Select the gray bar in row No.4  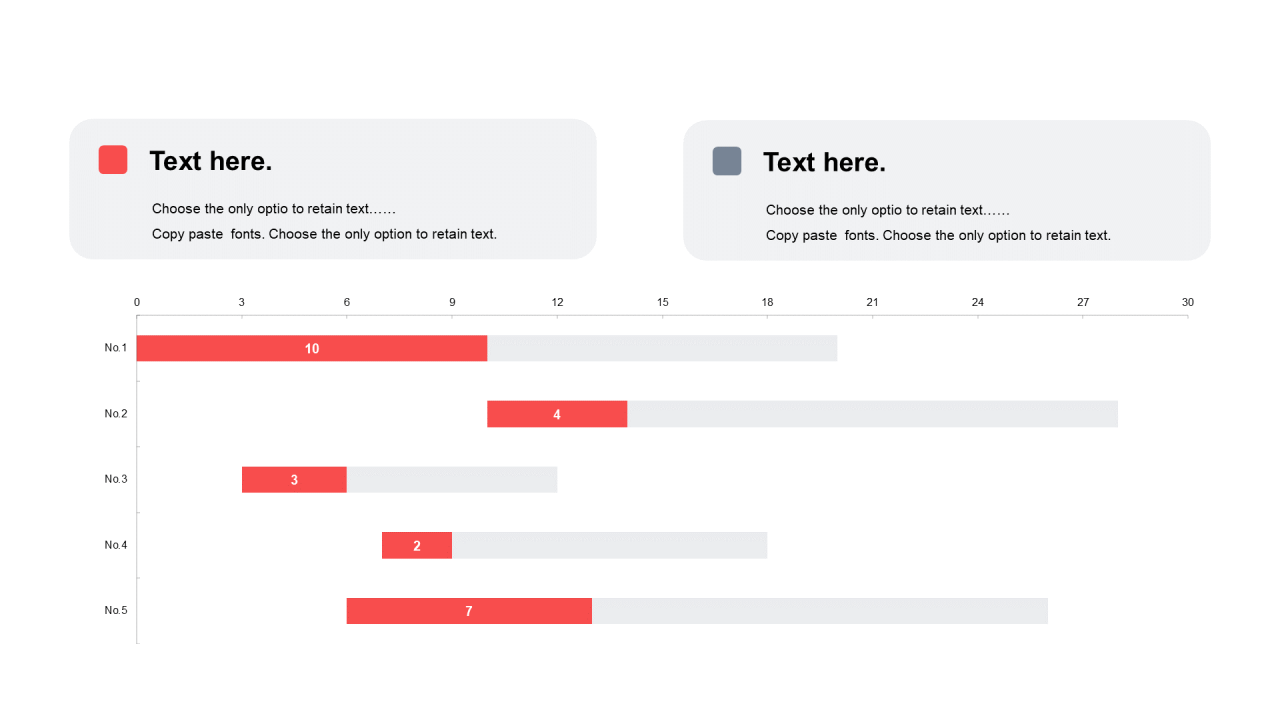[609, 545]
